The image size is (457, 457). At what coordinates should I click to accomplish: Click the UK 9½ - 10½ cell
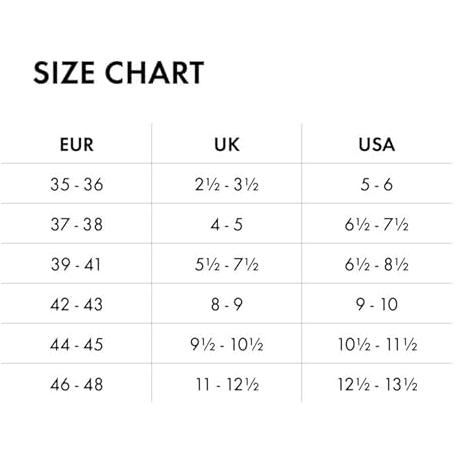click(x=227, y=344)
